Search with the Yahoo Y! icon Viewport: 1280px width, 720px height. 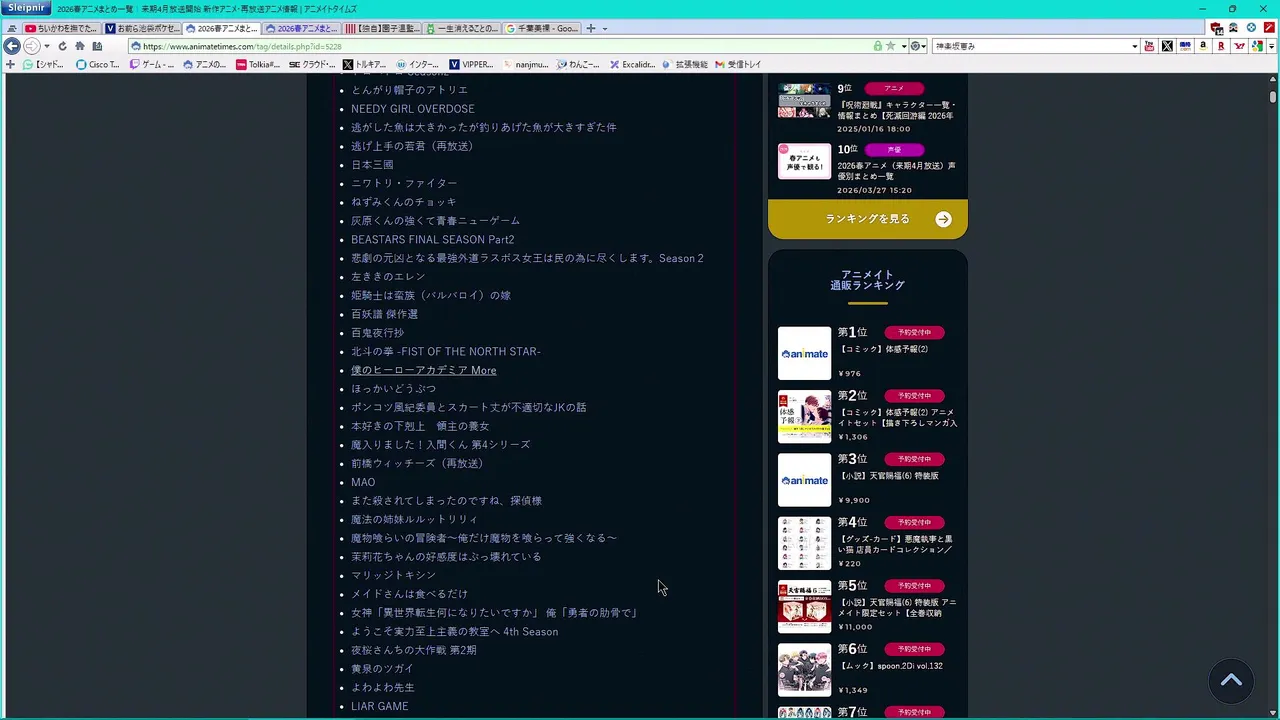click(1239, 46)
